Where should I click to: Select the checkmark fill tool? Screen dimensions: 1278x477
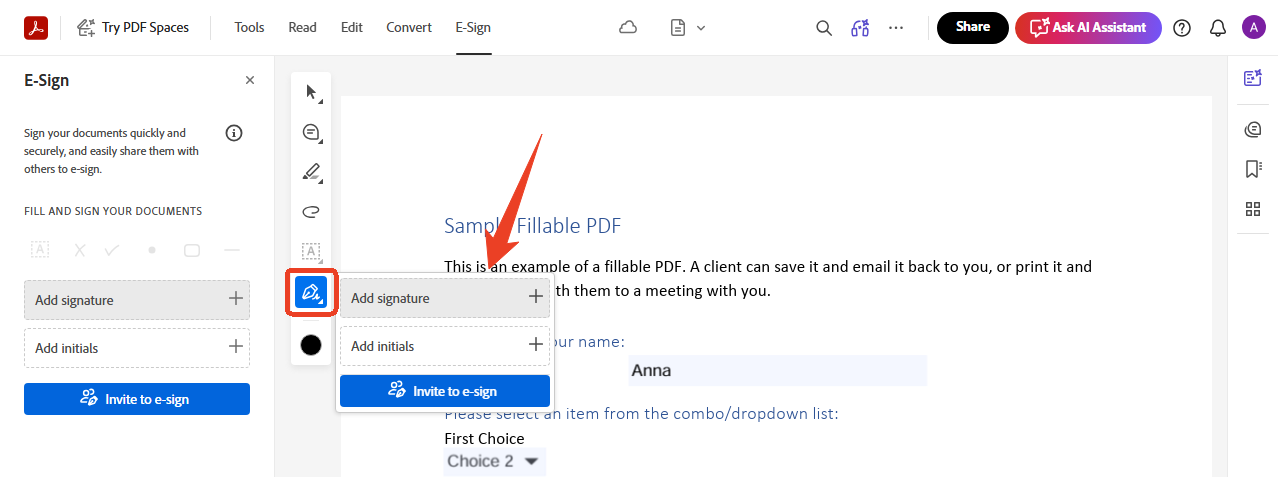click(112, 249)
